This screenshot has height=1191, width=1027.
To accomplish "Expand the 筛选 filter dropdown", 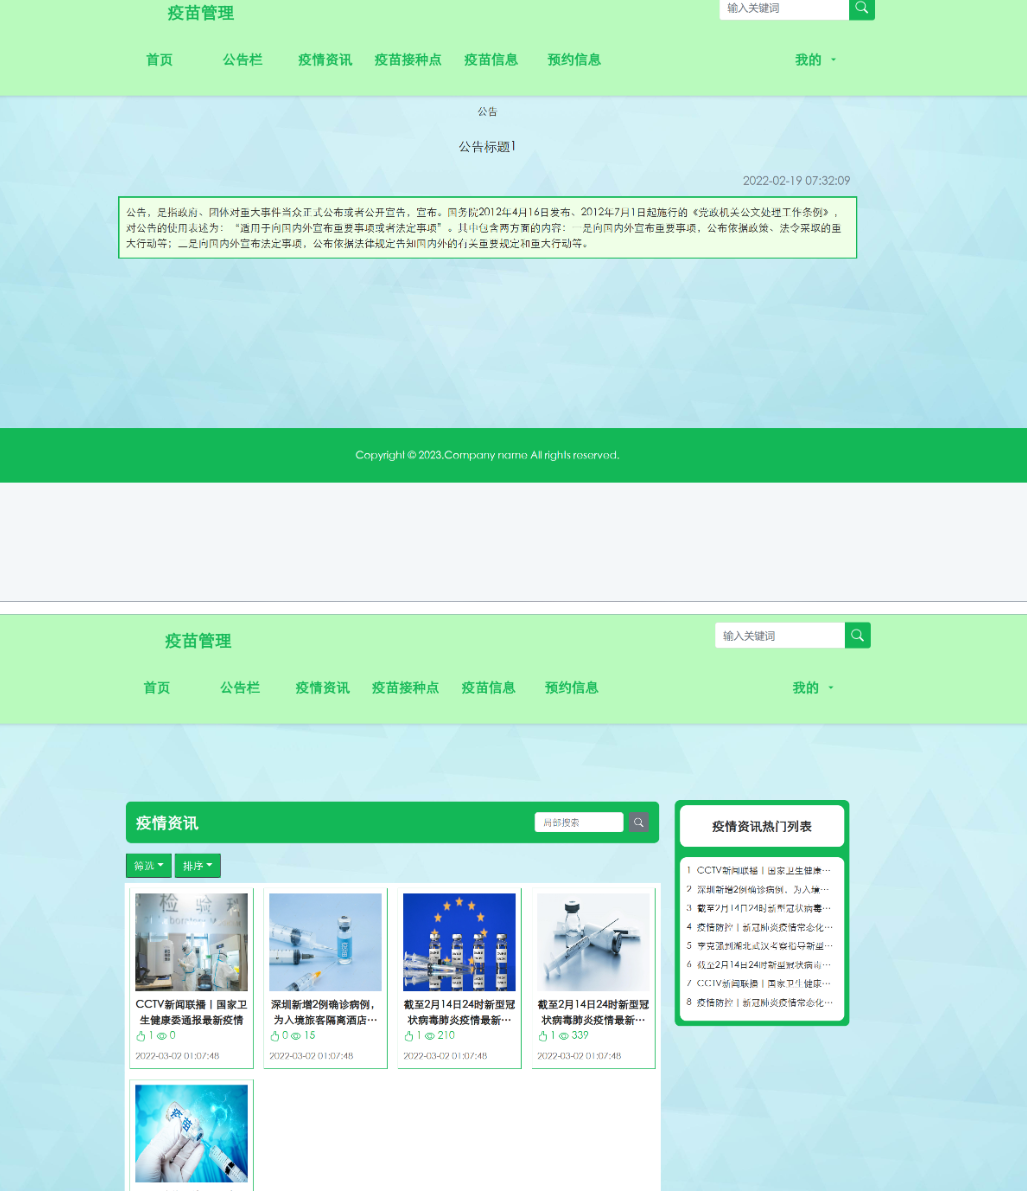I will pos(149,865).
